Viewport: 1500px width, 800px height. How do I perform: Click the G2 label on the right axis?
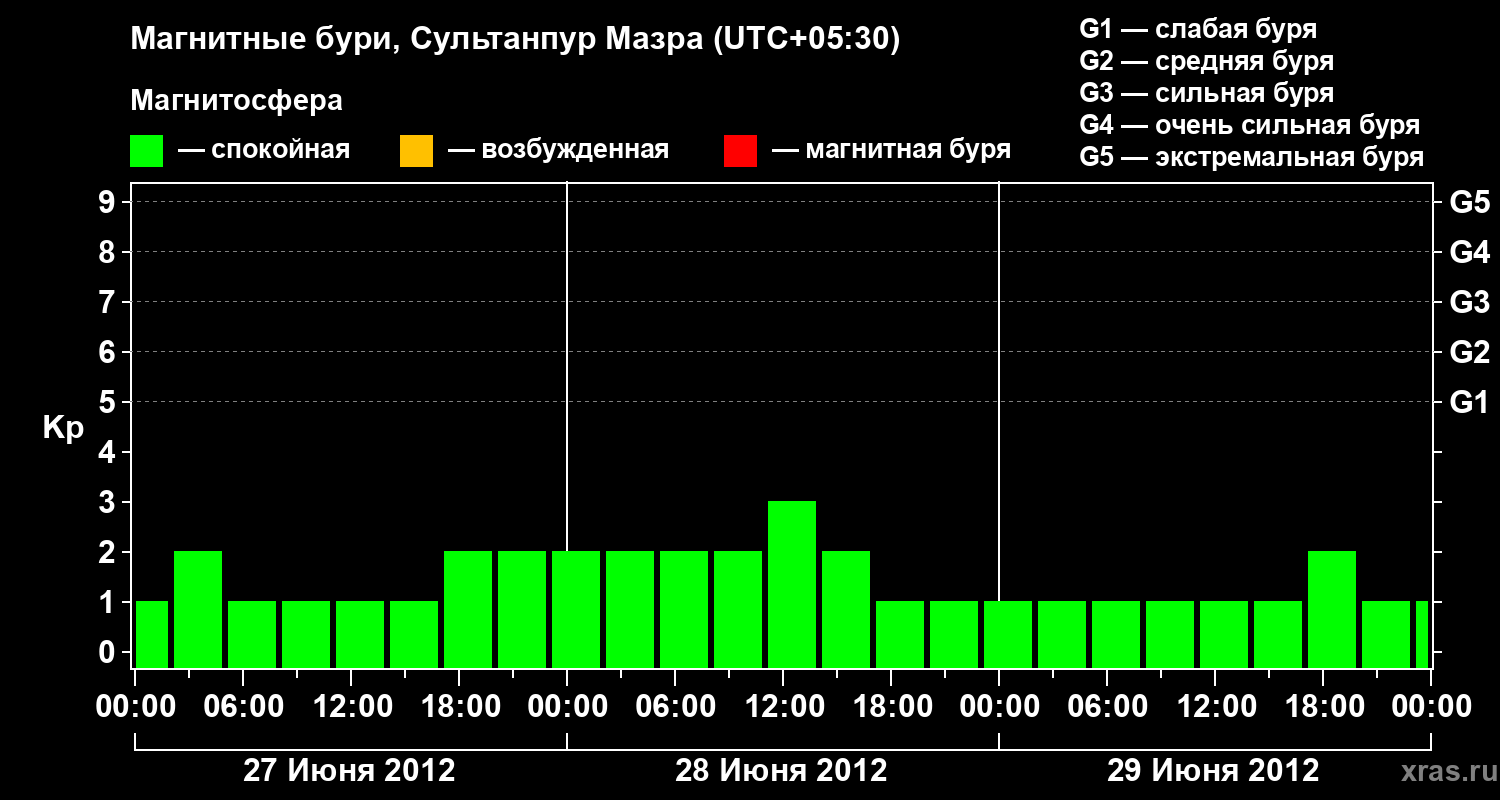coord(1469,352)
